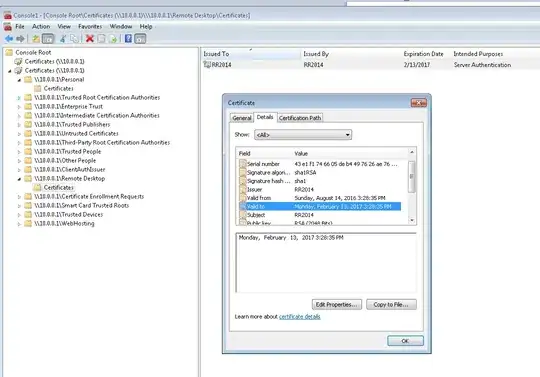Image resolution: width=540 pixels, height=377 pixels.
Task: Click the Edit Properties button
Action: [337, 304]
